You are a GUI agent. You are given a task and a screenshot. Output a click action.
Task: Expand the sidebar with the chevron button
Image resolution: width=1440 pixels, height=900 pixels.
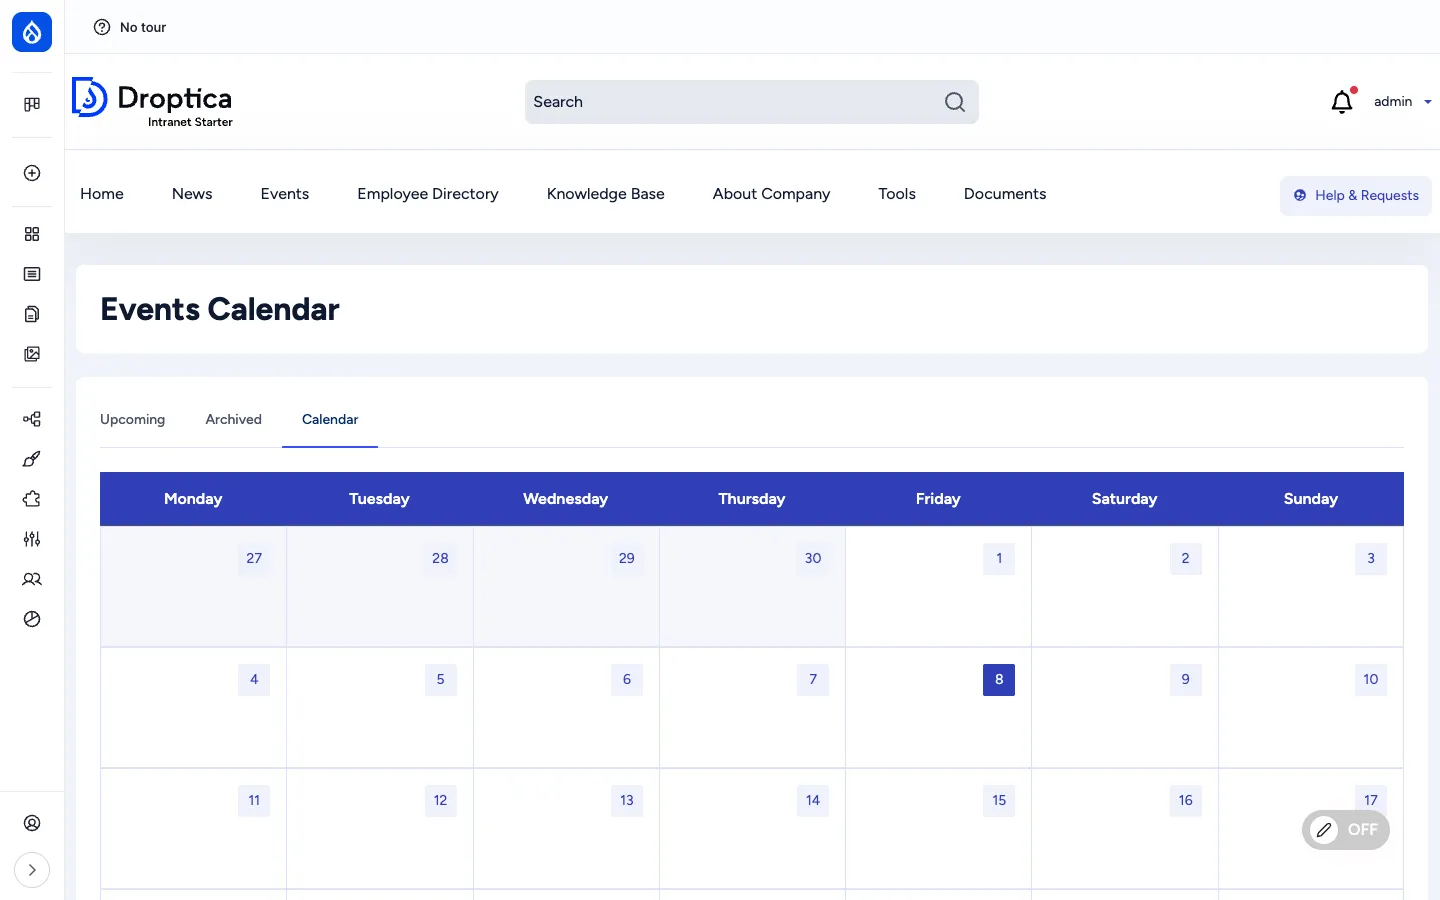[32, 870]
